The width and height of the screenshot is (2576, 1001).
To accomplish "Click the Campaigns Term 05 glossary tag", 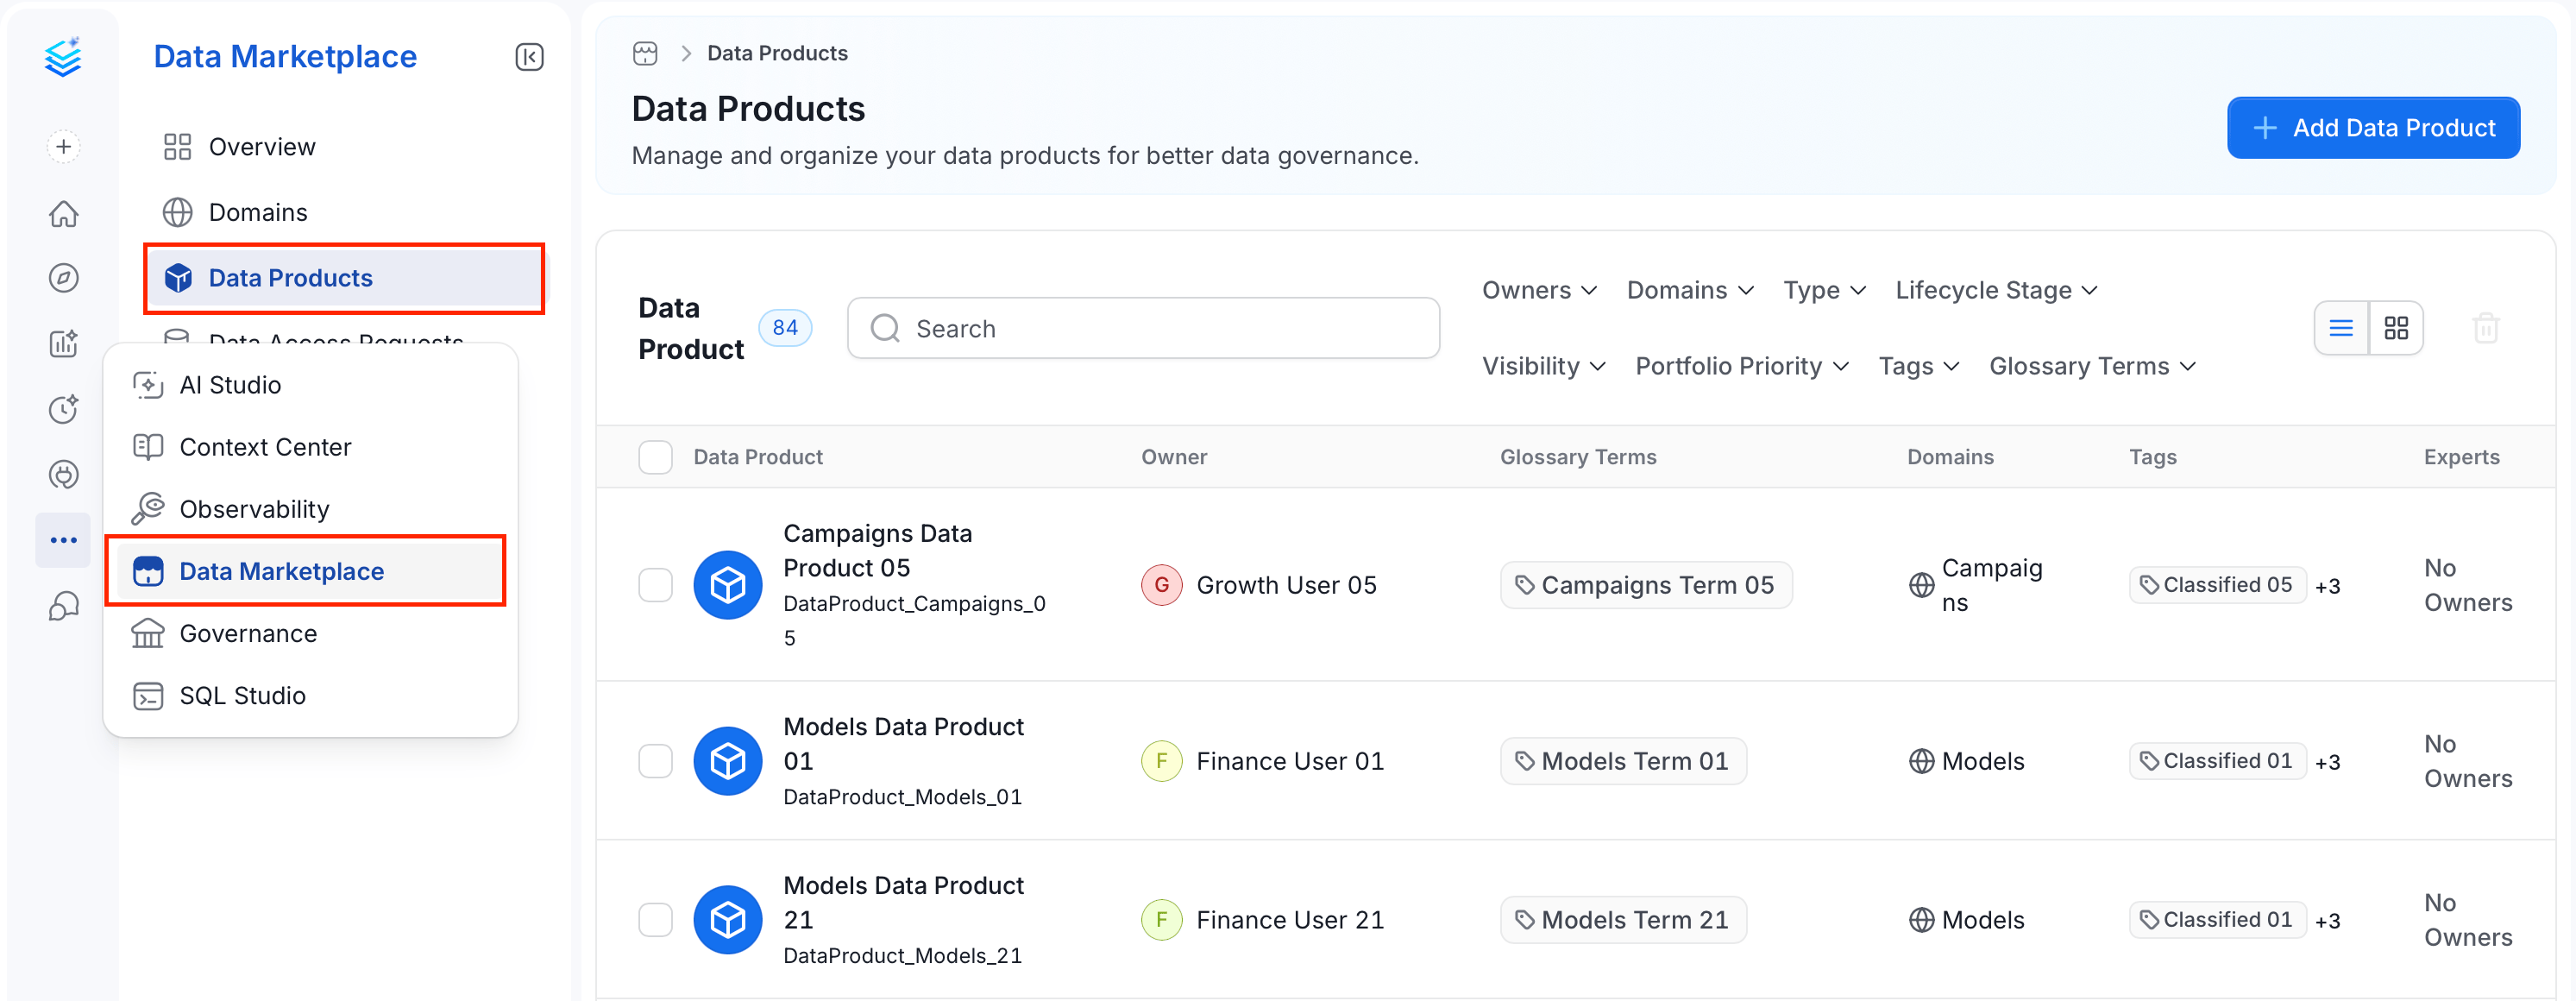I will (x=1645, y=585).
